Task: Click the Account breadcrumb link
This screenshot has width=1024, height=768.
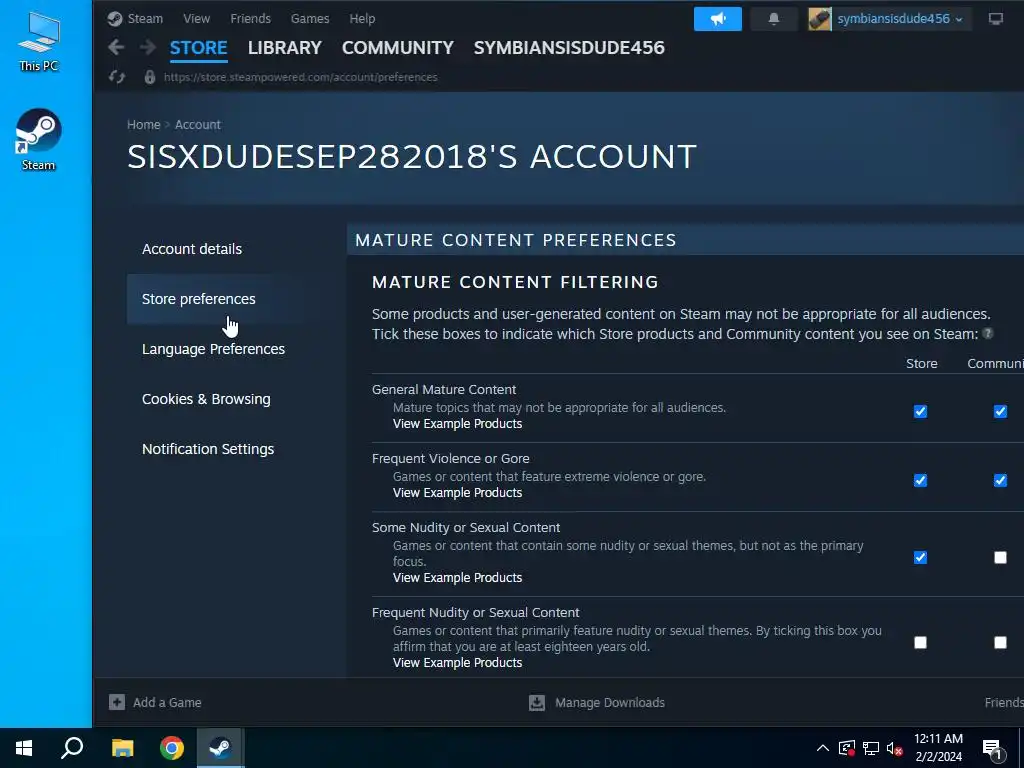Action: click(x=198, y=125)
